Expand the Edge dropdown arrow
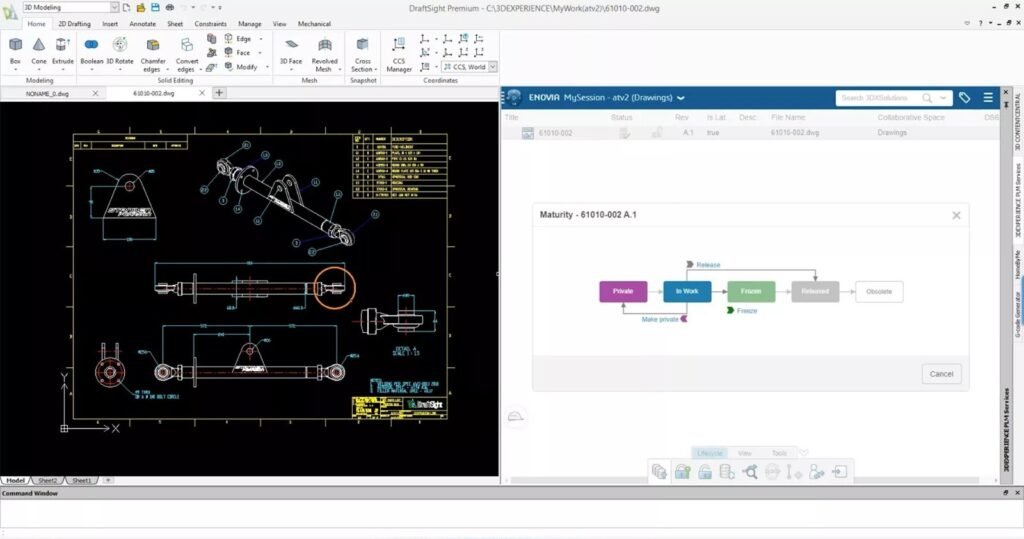 click(261, 39)
